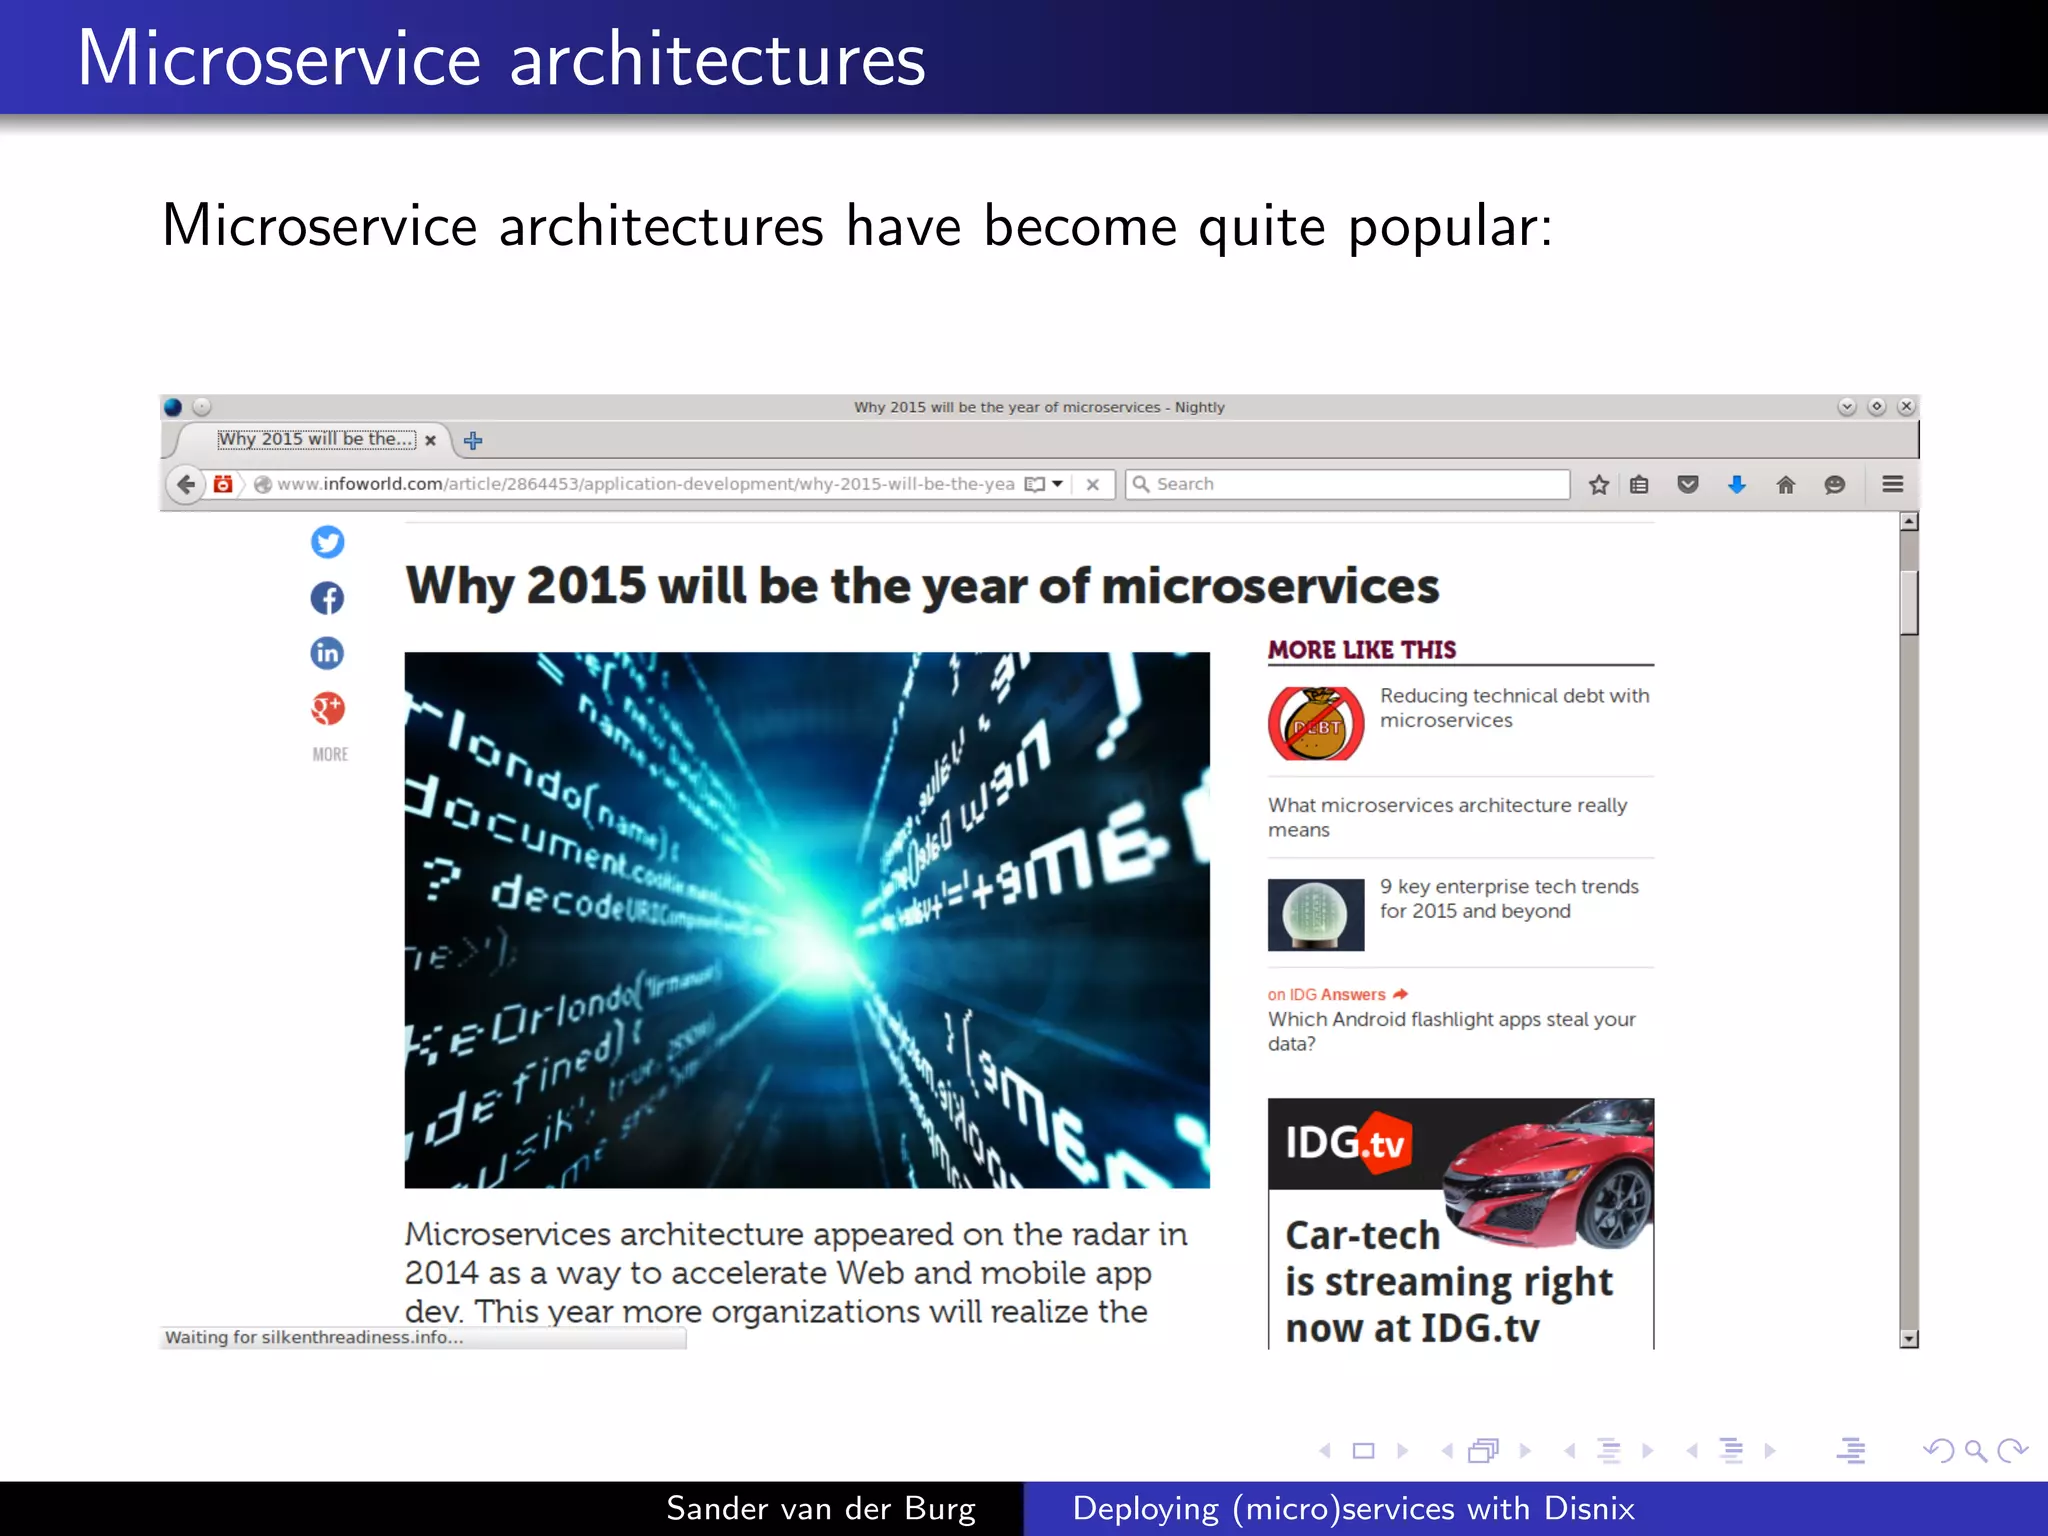Share the article on LinkedIn

click(327, 653)
